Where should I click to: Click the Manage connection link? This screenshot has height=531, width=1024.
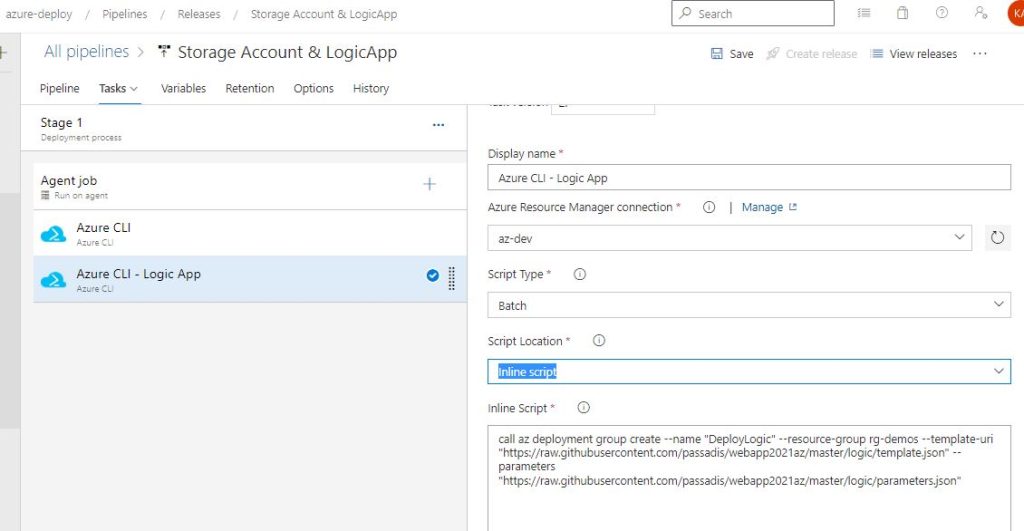click(x=762, y=207)
